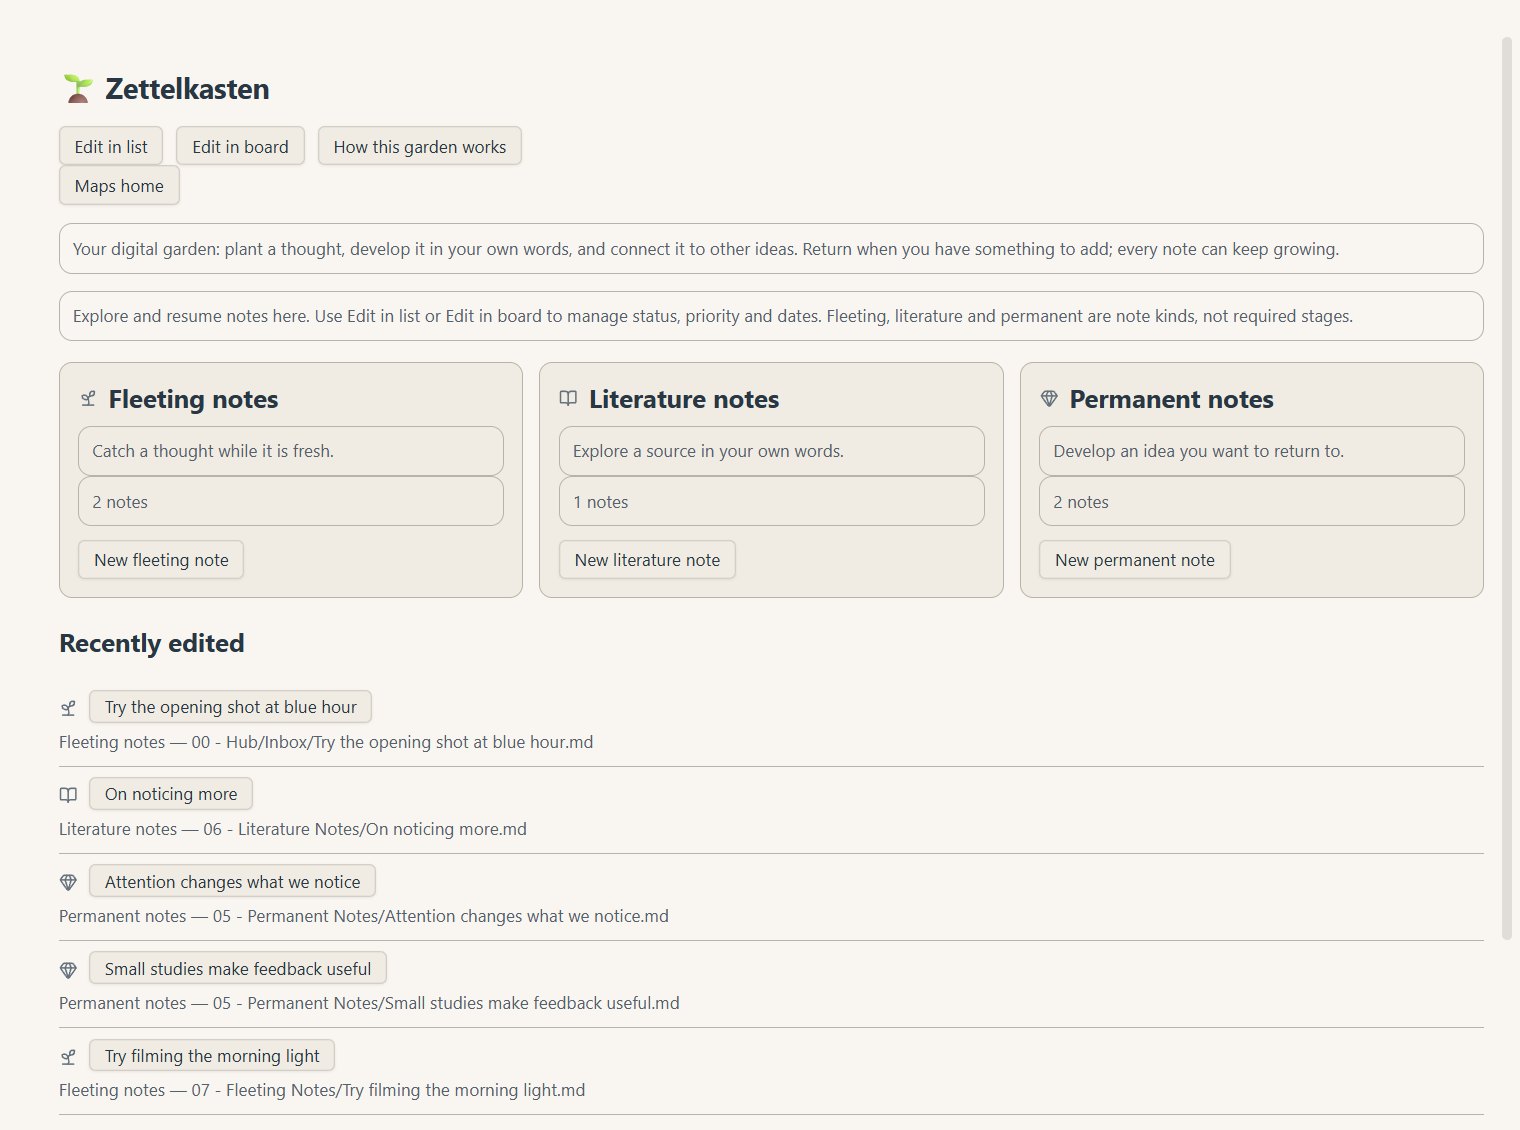Open note Try the opening shot at blue hour

coord(230,707)
